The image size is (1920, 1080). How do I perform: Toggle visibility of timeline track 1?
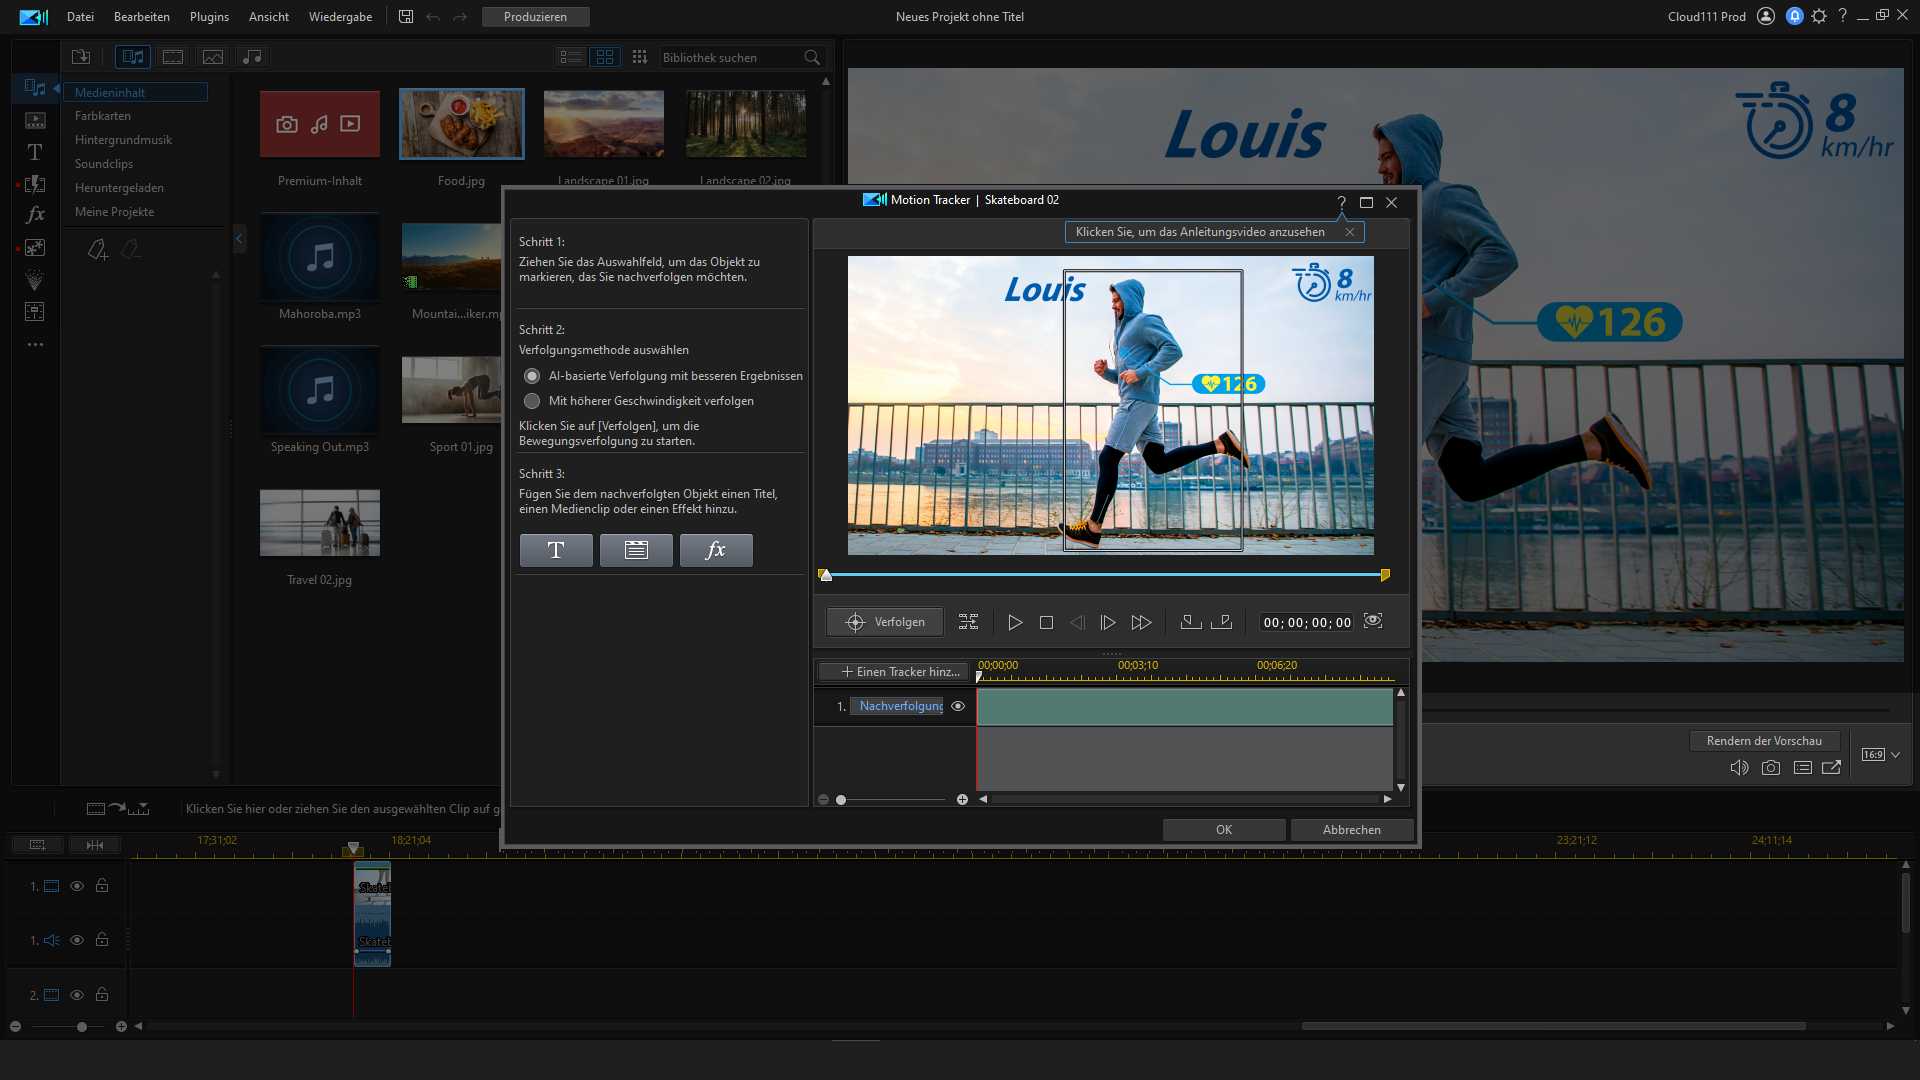pyautogui.click(x=77, y=886)
